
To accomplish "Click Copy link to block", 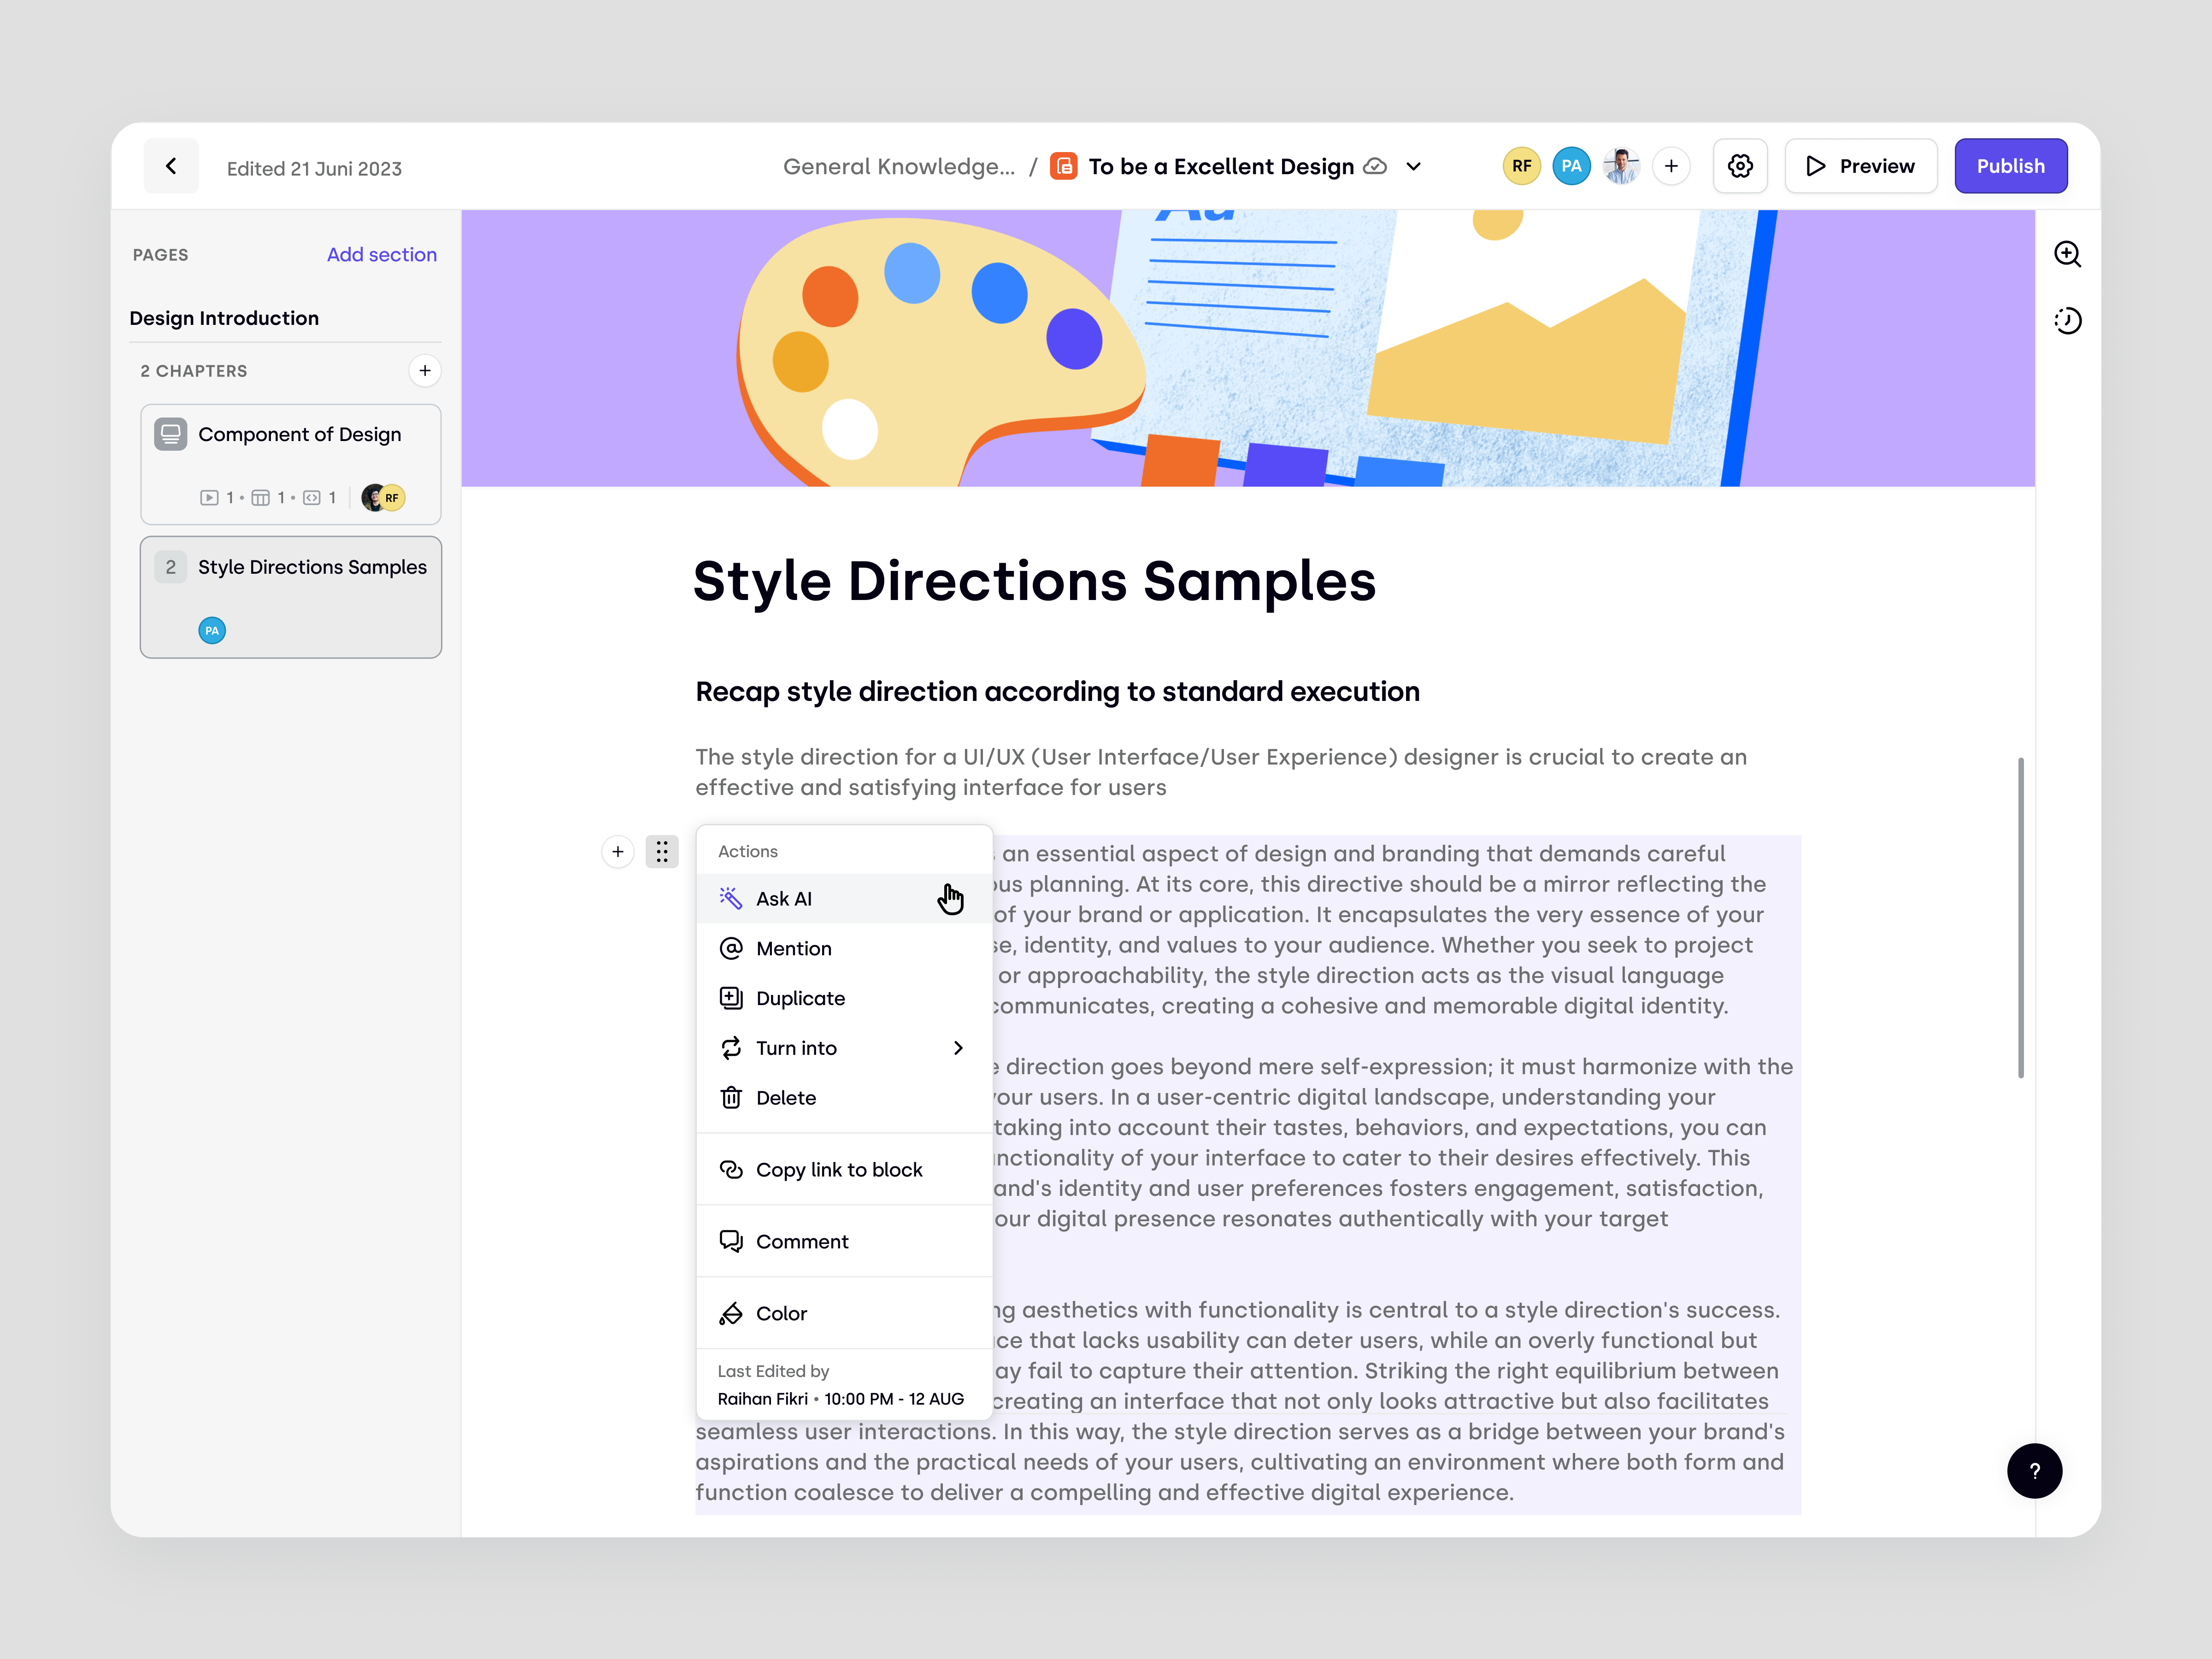I will point(839,1169).
